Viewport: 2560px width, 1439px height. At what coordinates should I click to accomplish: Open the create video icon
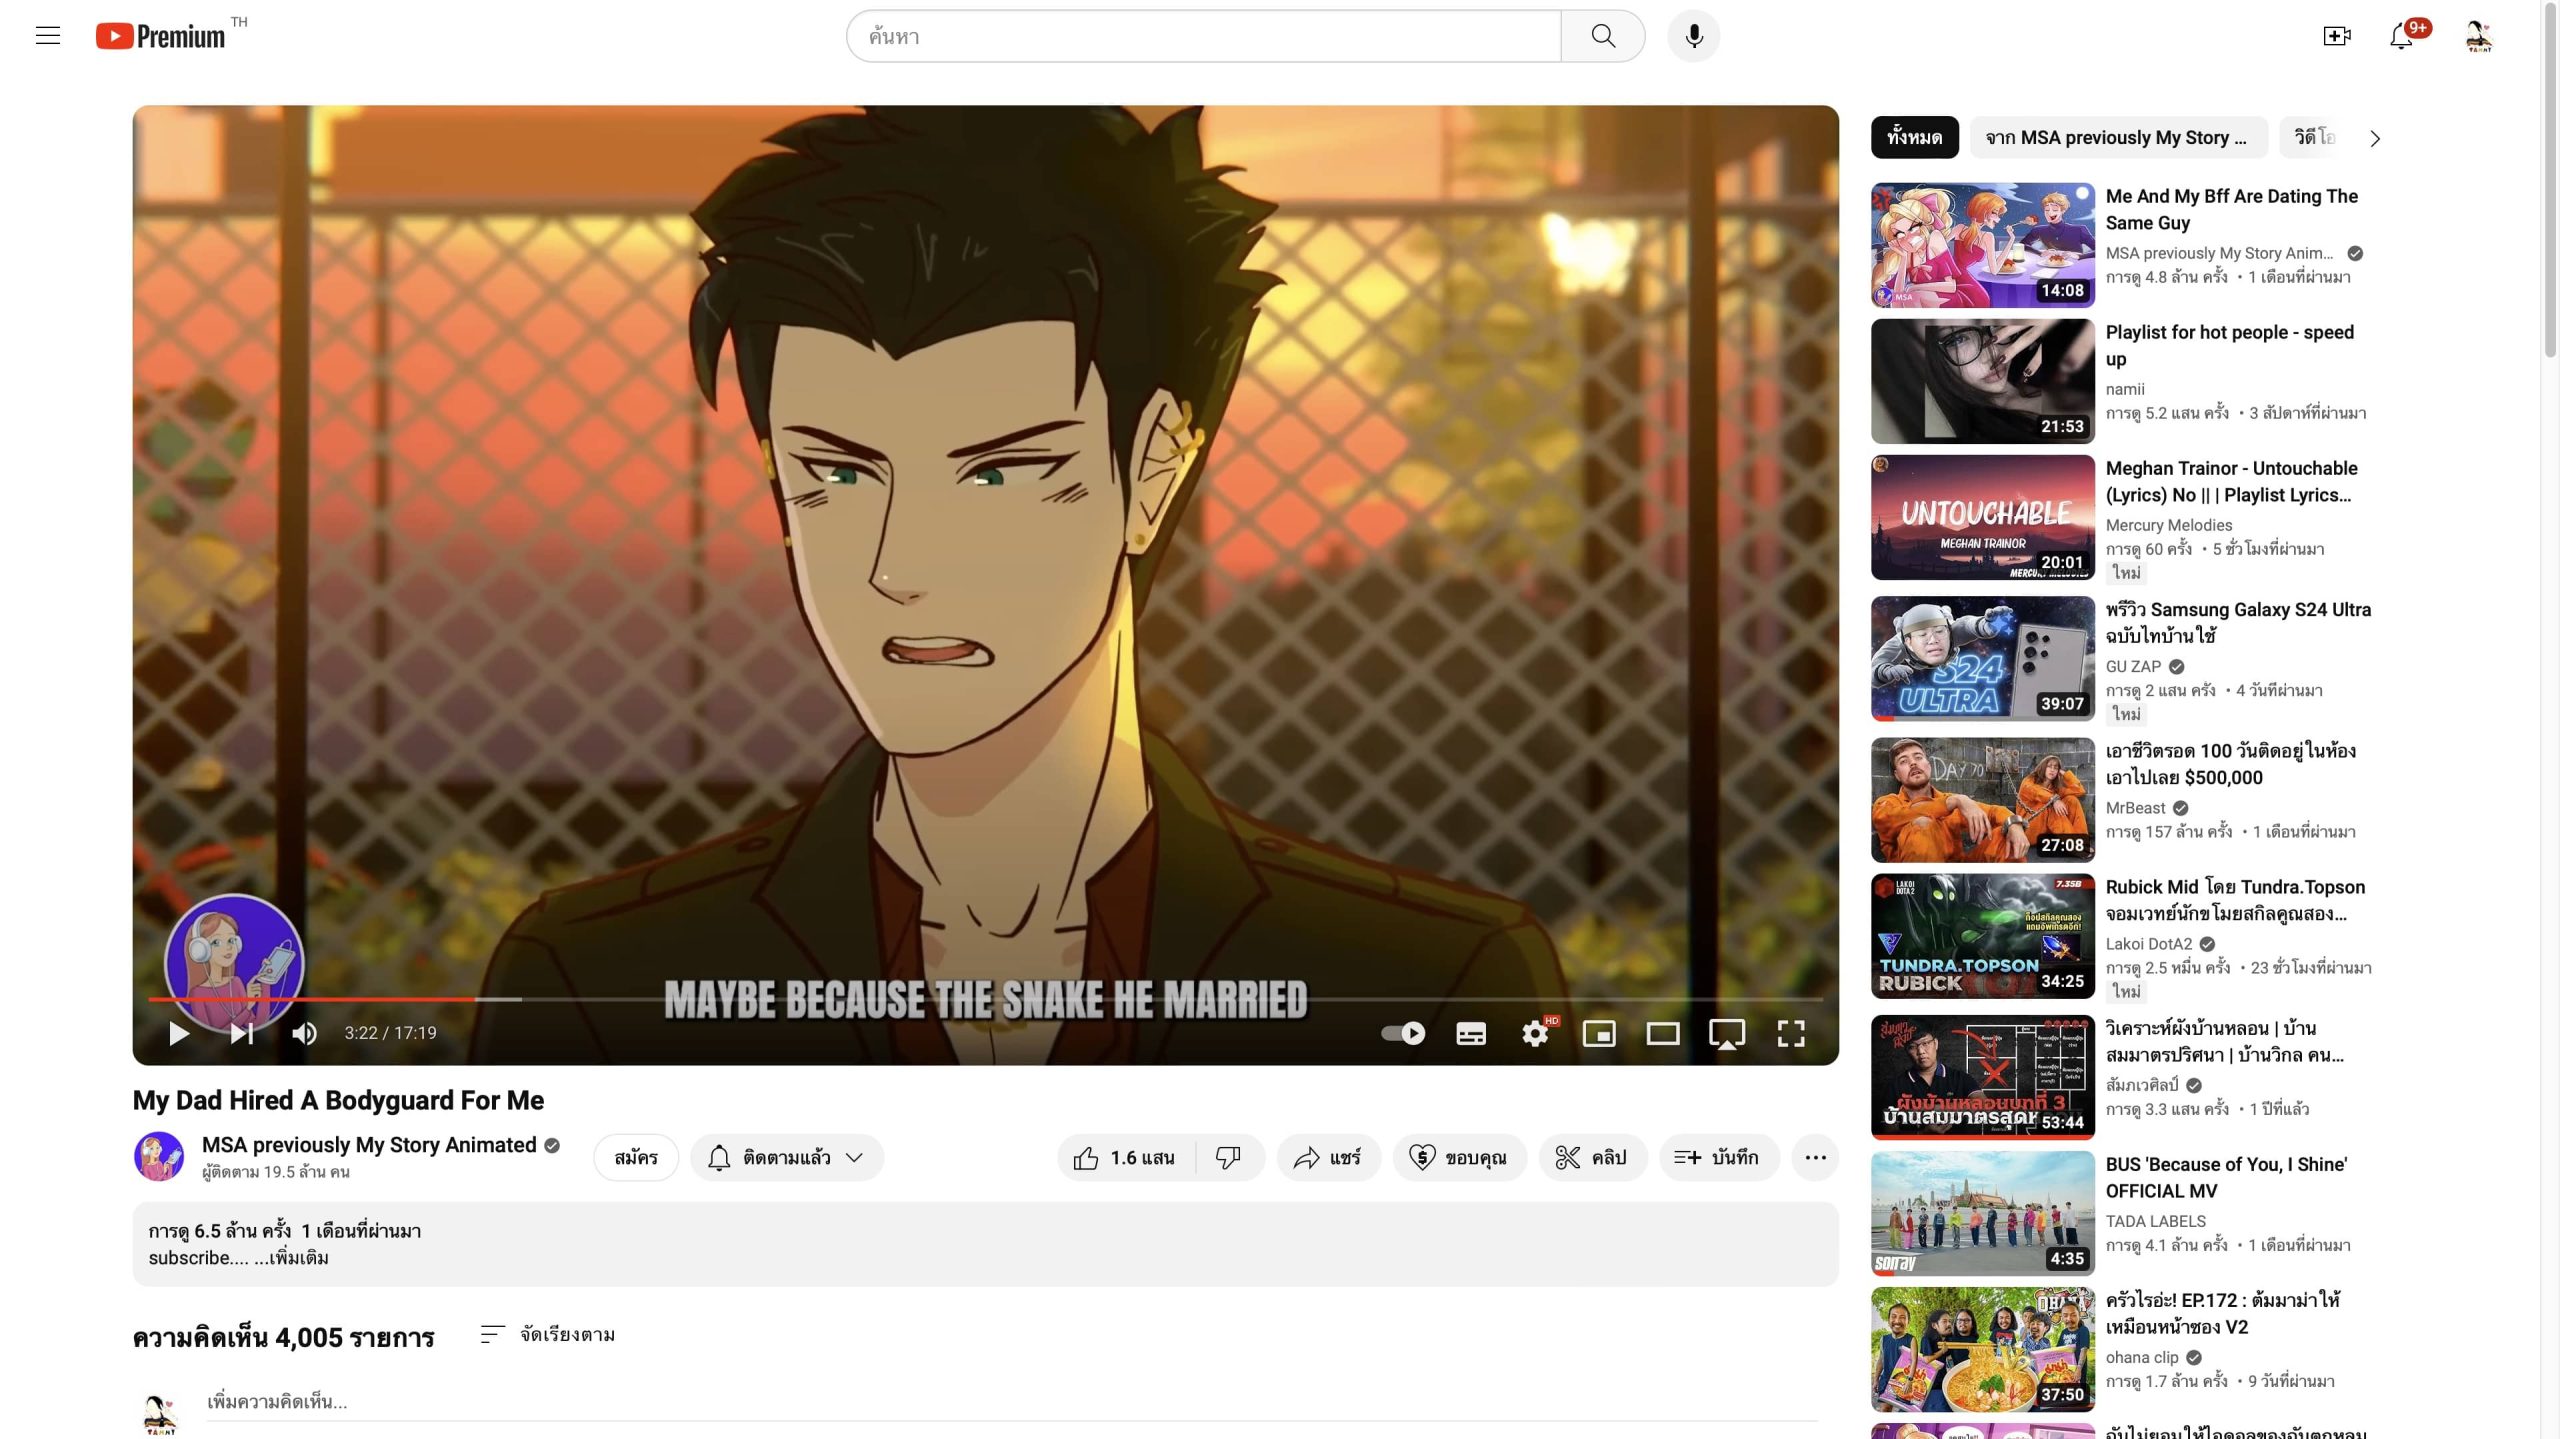tap(2336, 36)
